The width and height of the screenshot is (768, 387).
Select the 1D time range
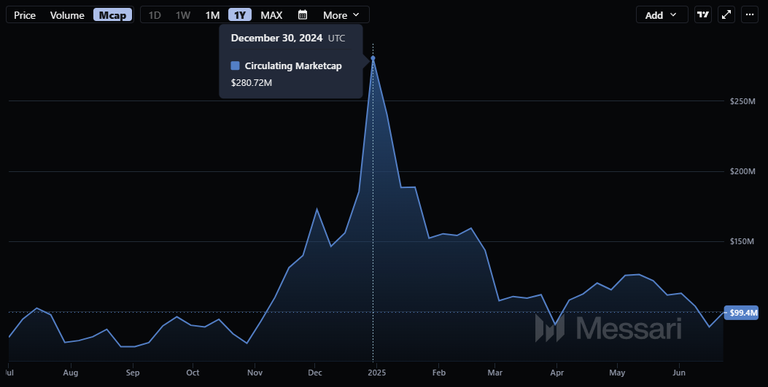[x=155, y=15]
